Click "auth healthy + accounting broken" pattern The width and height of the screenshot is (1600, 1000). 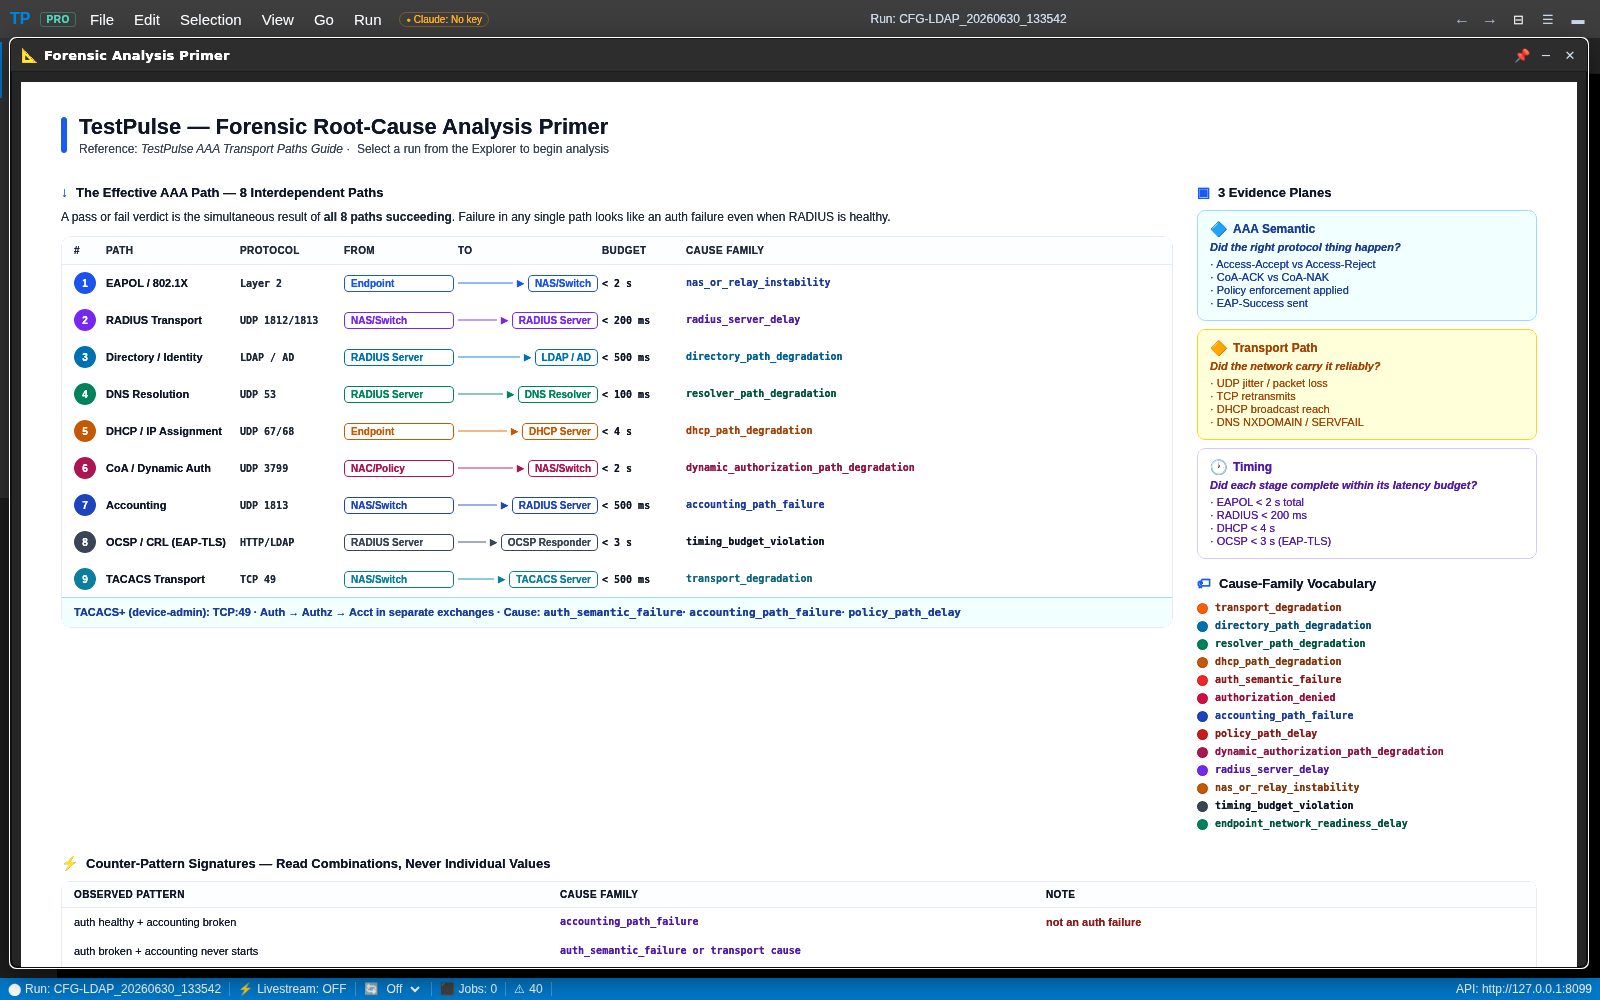click(x=155, y=922)
